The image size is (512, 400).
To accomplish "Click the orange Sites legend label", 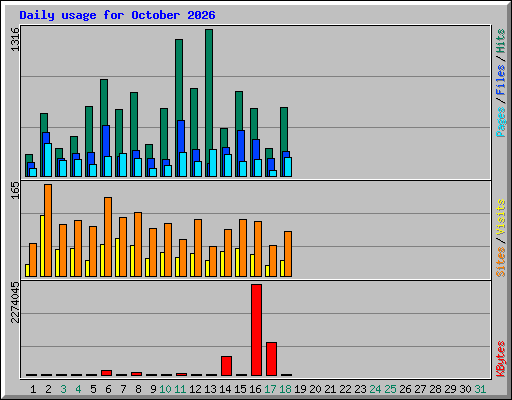I will pyautogui.click(x=501, y=262).
